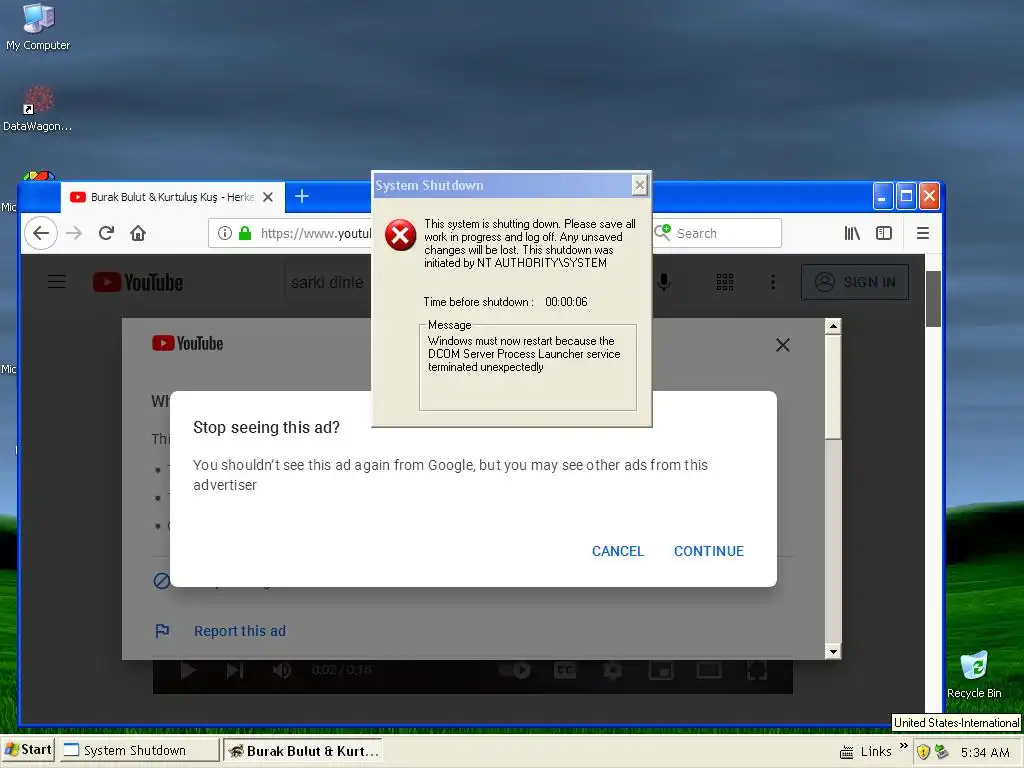Switch to theater mode
Screen dimensions: 1024x768
click(709, 671)
